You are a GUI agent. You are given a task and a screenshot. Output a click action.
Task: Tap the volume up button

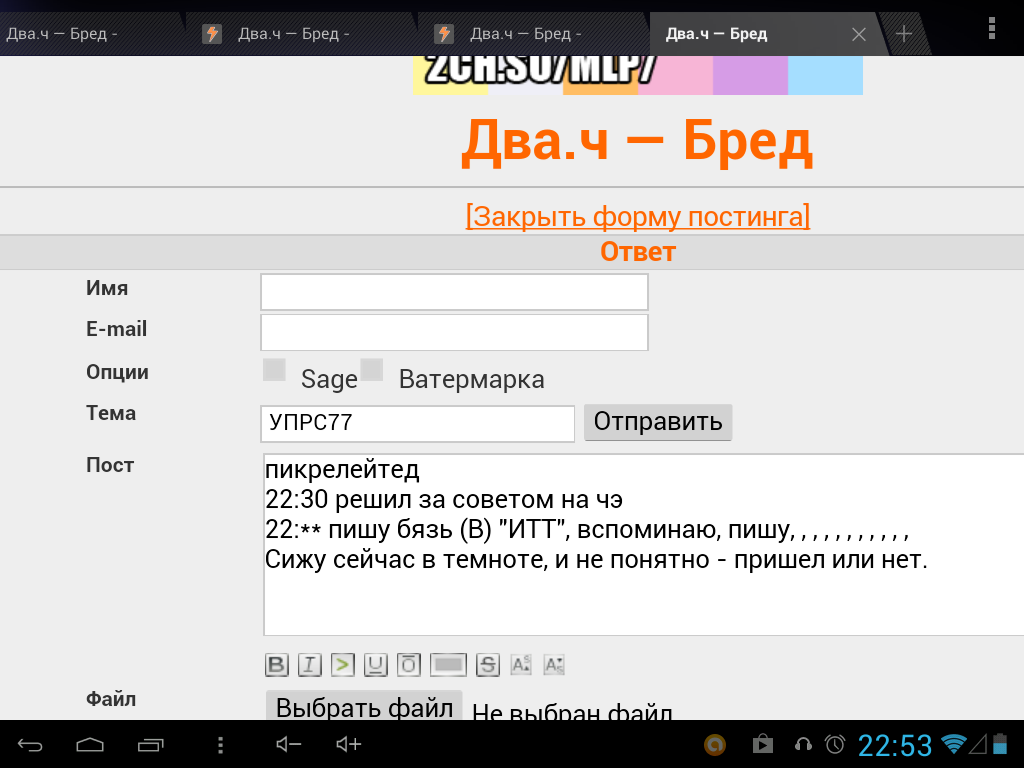[349, 744]
